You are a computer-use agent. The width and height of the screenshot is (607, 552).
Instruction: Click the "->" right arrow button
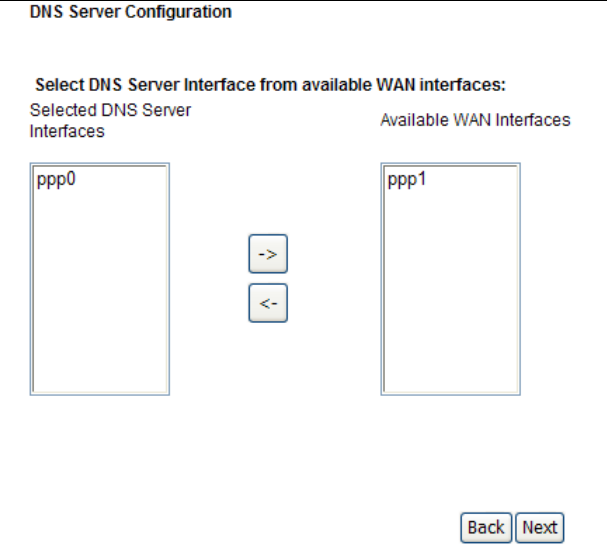tap(267, 255)
